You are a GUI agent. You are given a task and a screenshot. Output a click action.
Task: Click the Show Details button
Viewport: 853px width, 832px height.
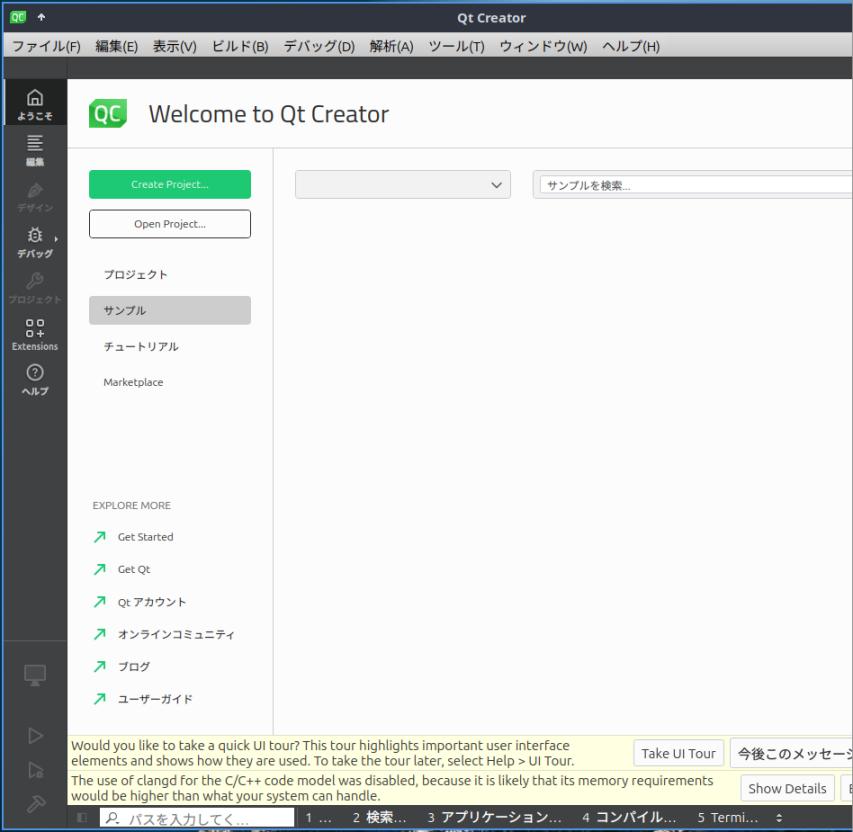(787, 788)
